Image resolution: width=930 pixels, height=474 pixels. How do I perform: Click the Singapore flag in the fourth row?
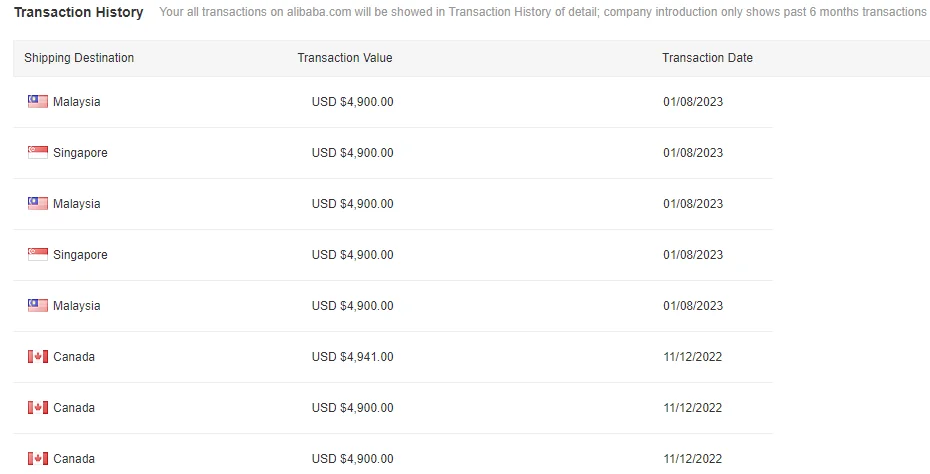pyautogui.click(x=38, y=255)
